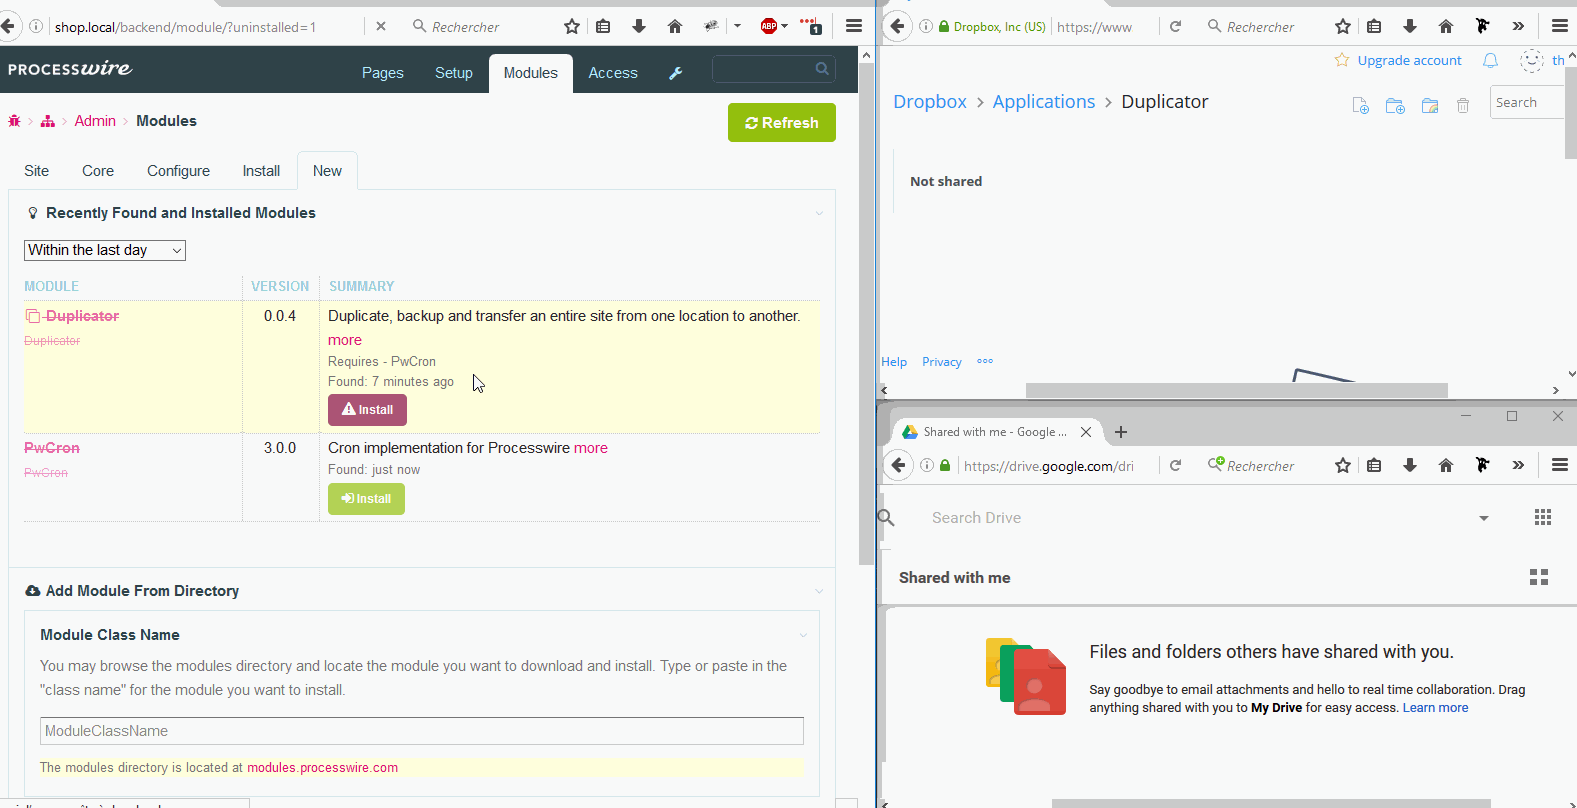Click Admin breadcrumb link
This screenshot has height=808, width=1577.
[x=95, y=121]
